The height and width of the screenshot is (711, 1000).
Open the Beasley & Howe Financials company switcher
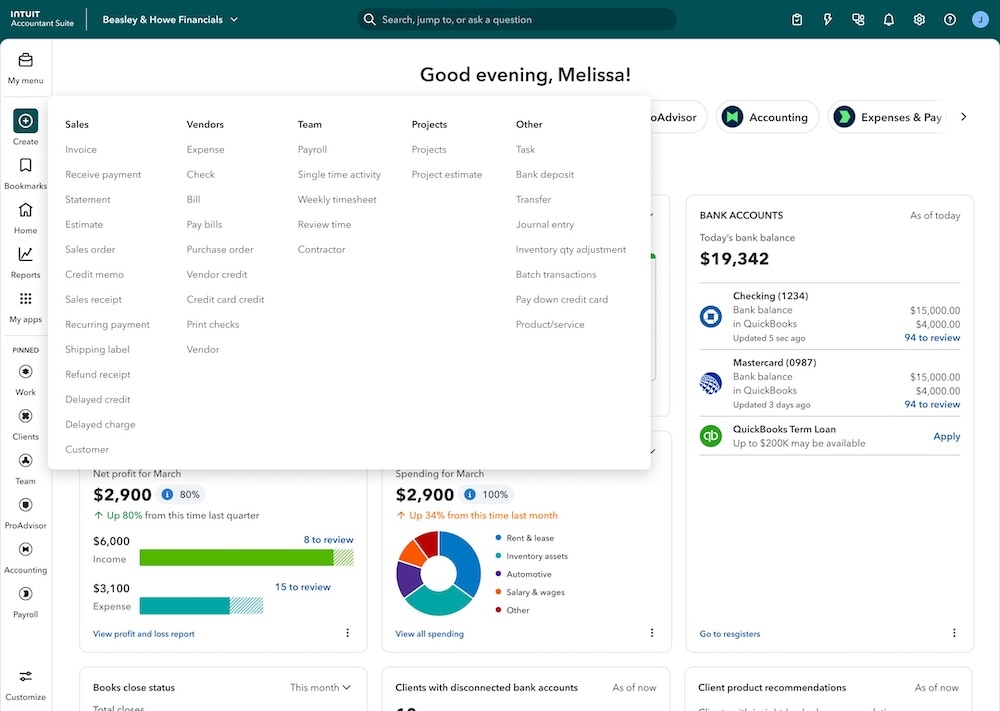[x=170, y=19]
